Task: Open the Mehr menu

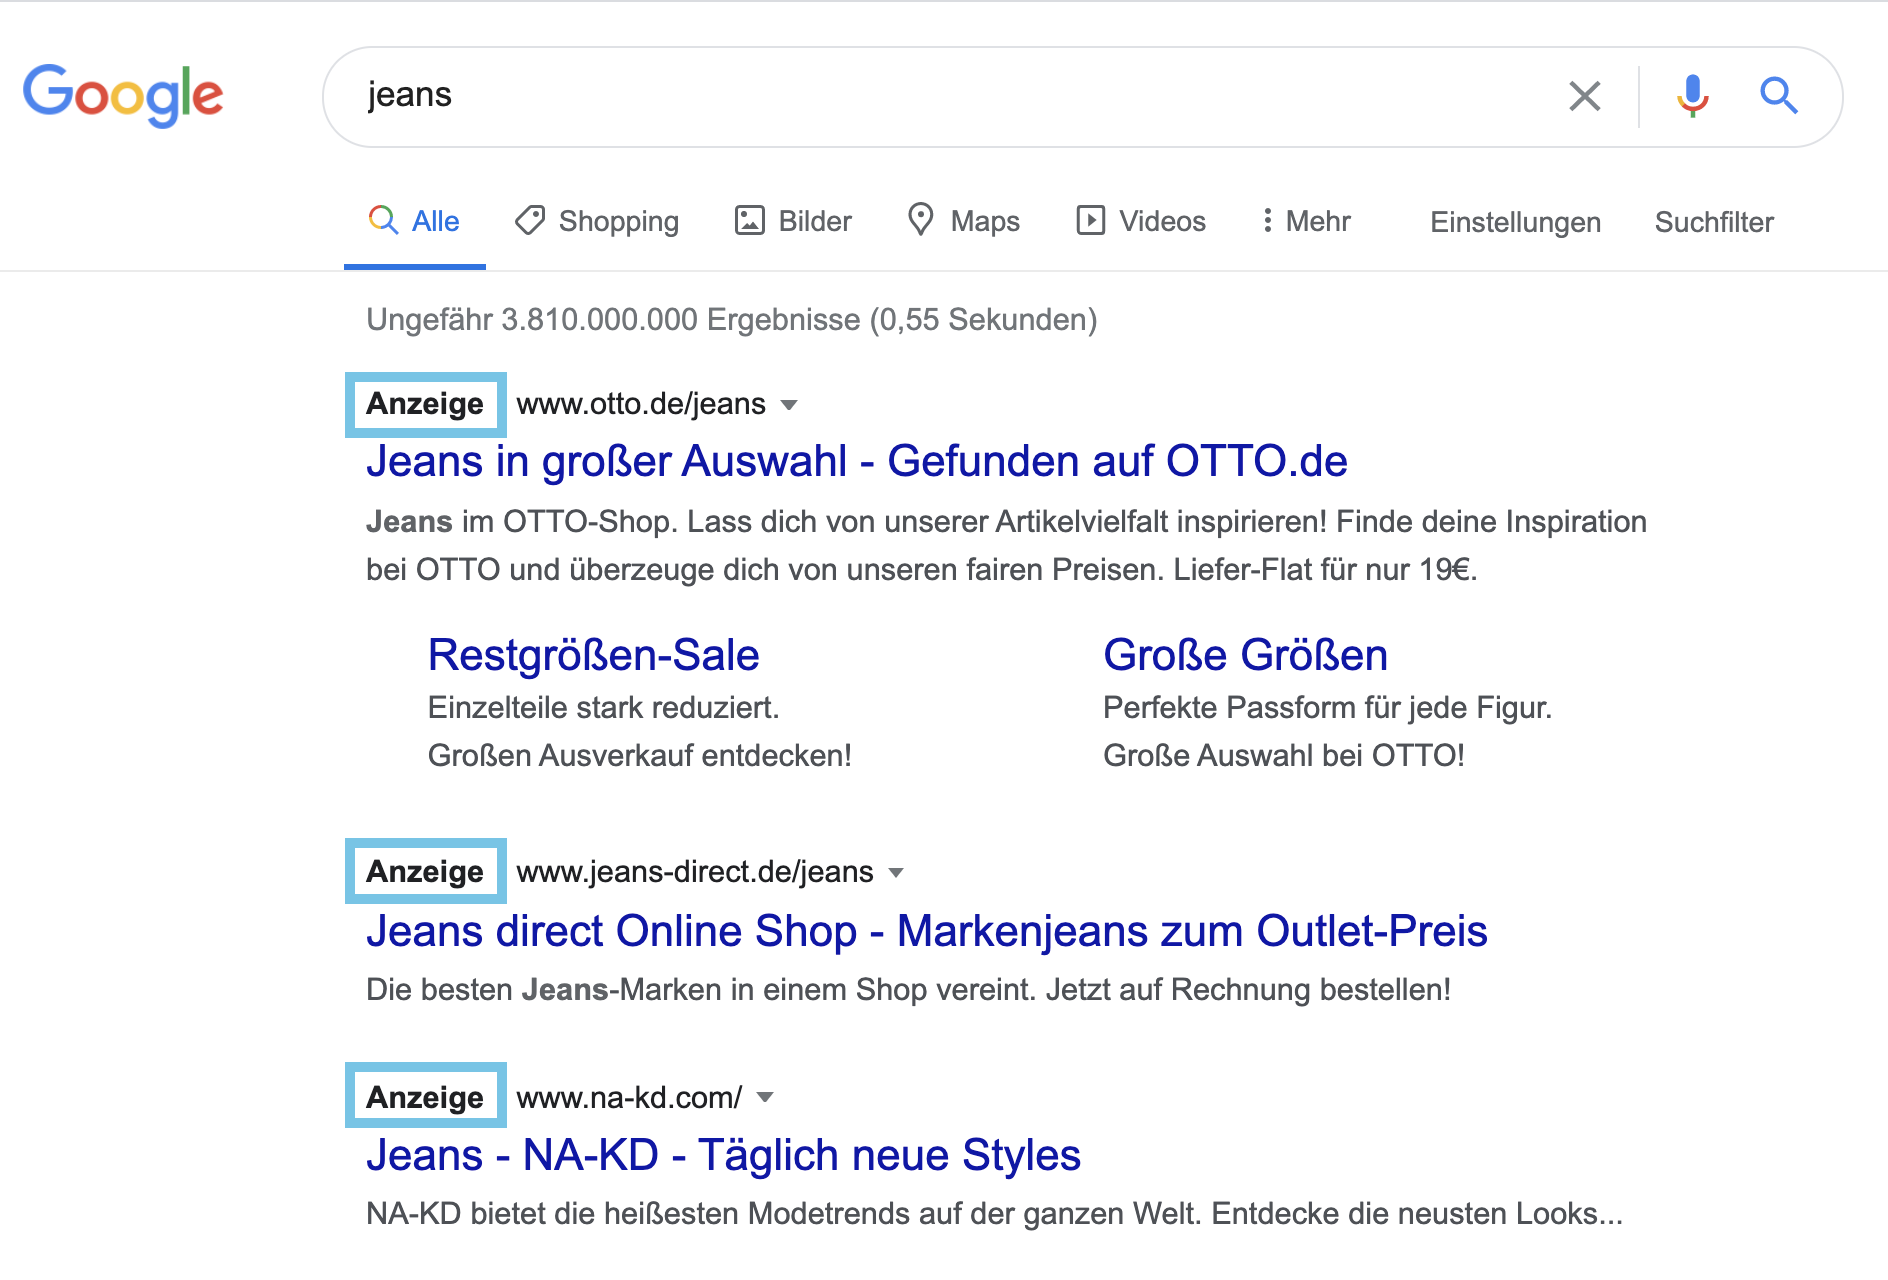Action: point(1306,221)
